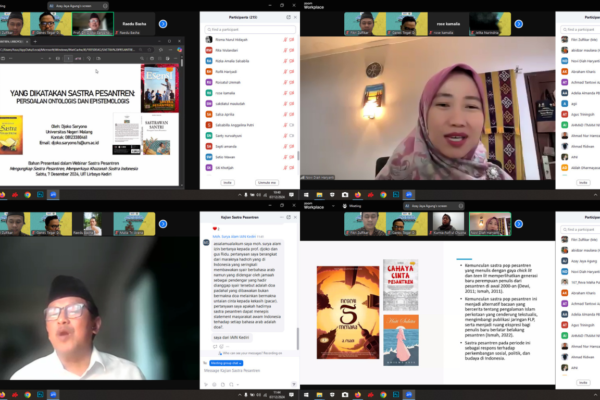Open new tab in PDF browser window
Image resolution: width=600 pixels, height=400 pixels.
35,41
